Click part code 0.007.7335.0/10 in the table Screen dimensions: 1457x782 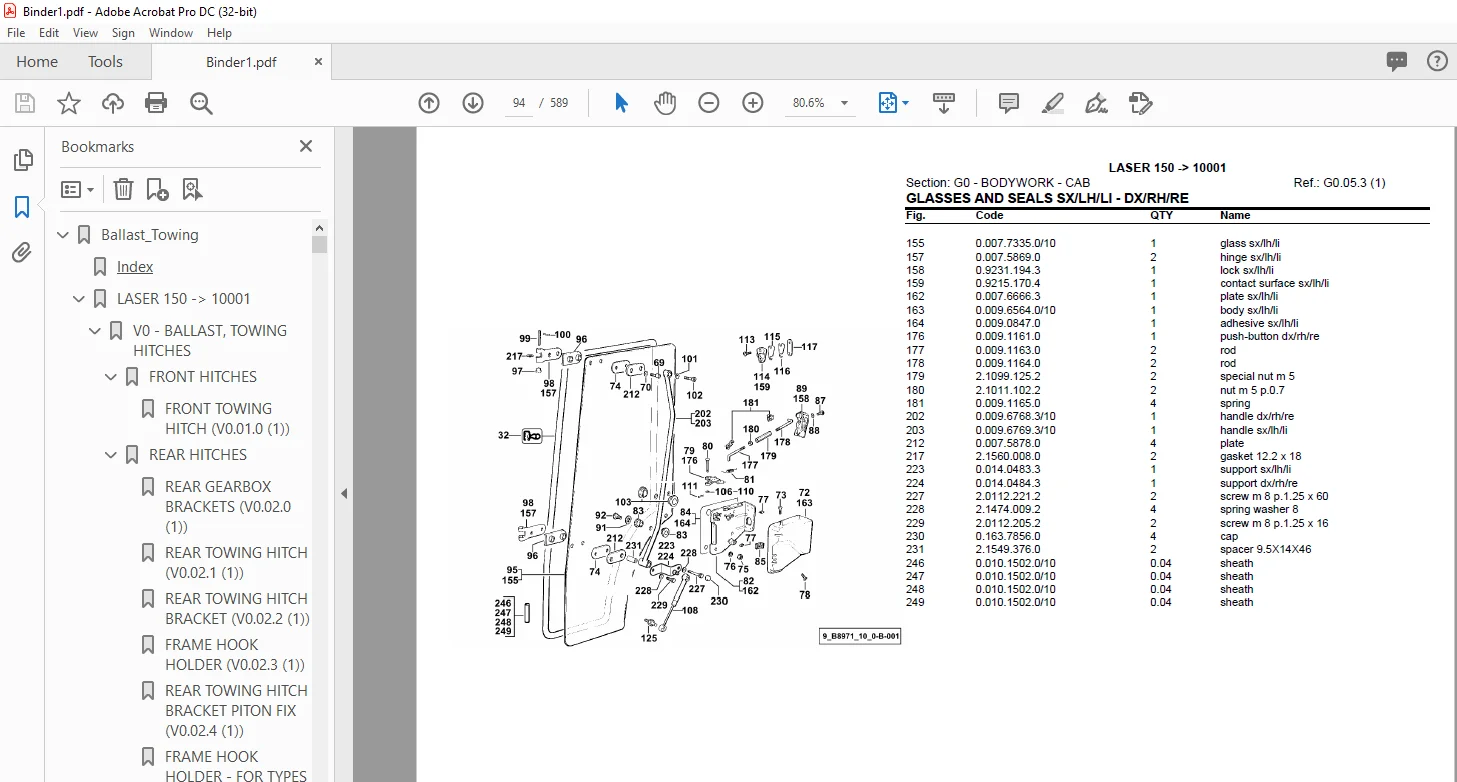coord(1015,244)
